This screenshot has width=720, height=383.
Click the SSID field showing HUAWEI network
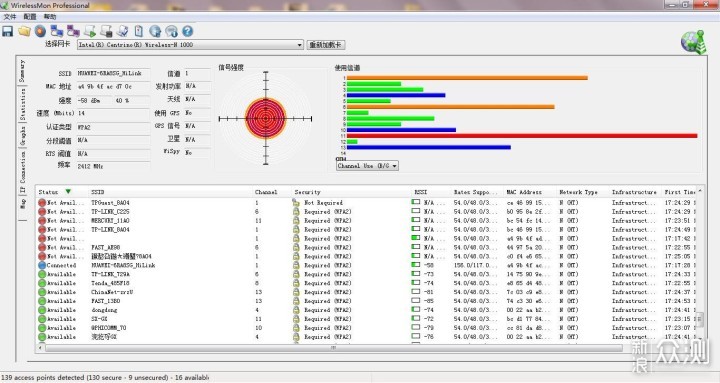pyautogui.click(x=112, y=73)
